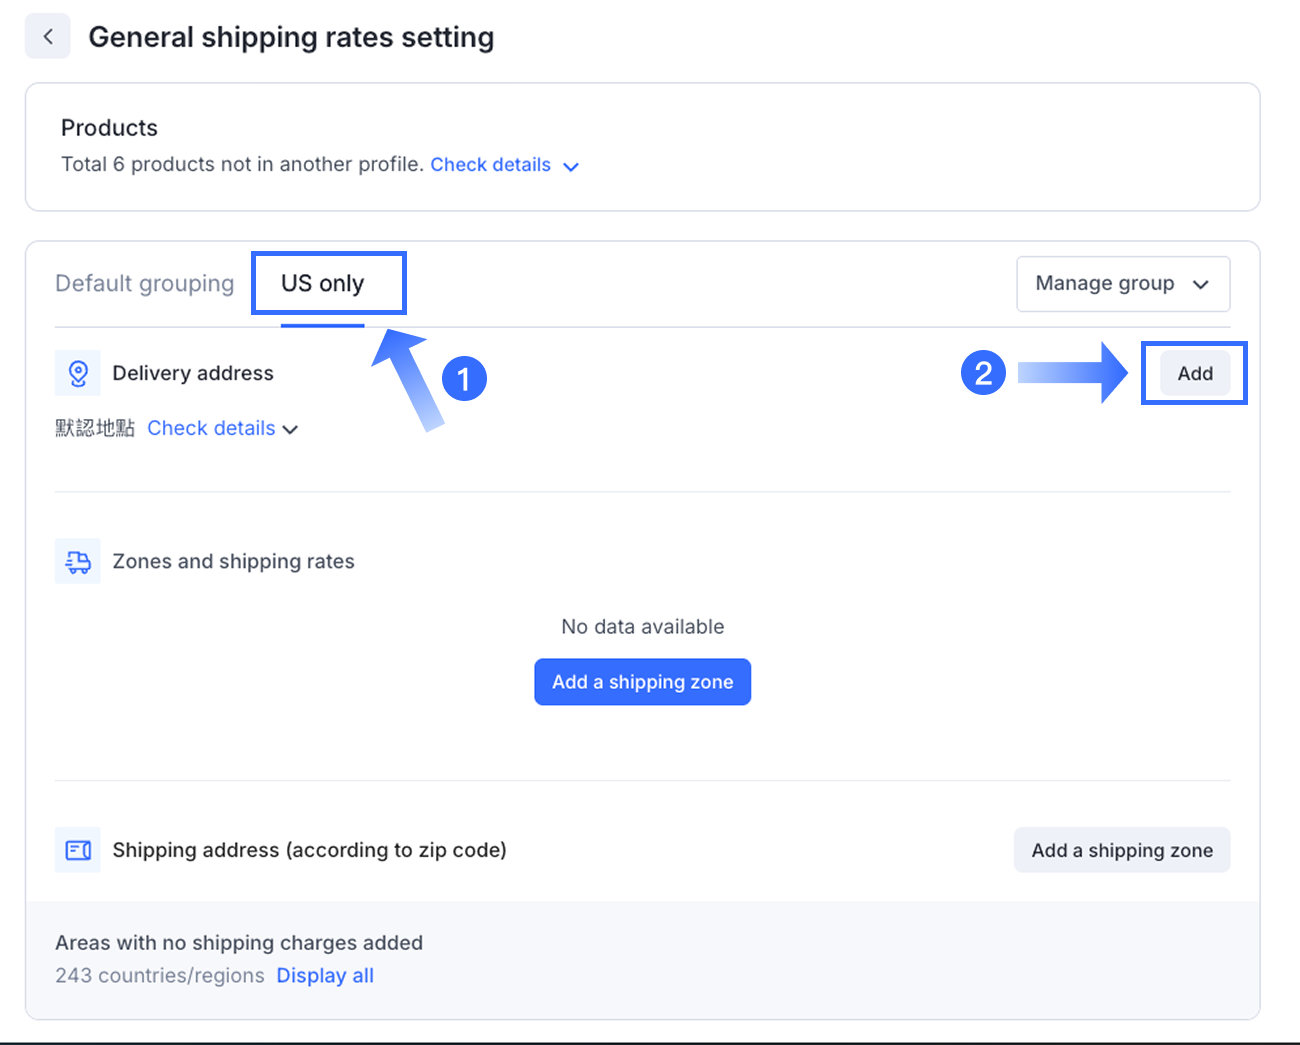Click the Shipping address zip code icon
The width and height of the screenshot is (1300, 1045).
tap(78, 850)
